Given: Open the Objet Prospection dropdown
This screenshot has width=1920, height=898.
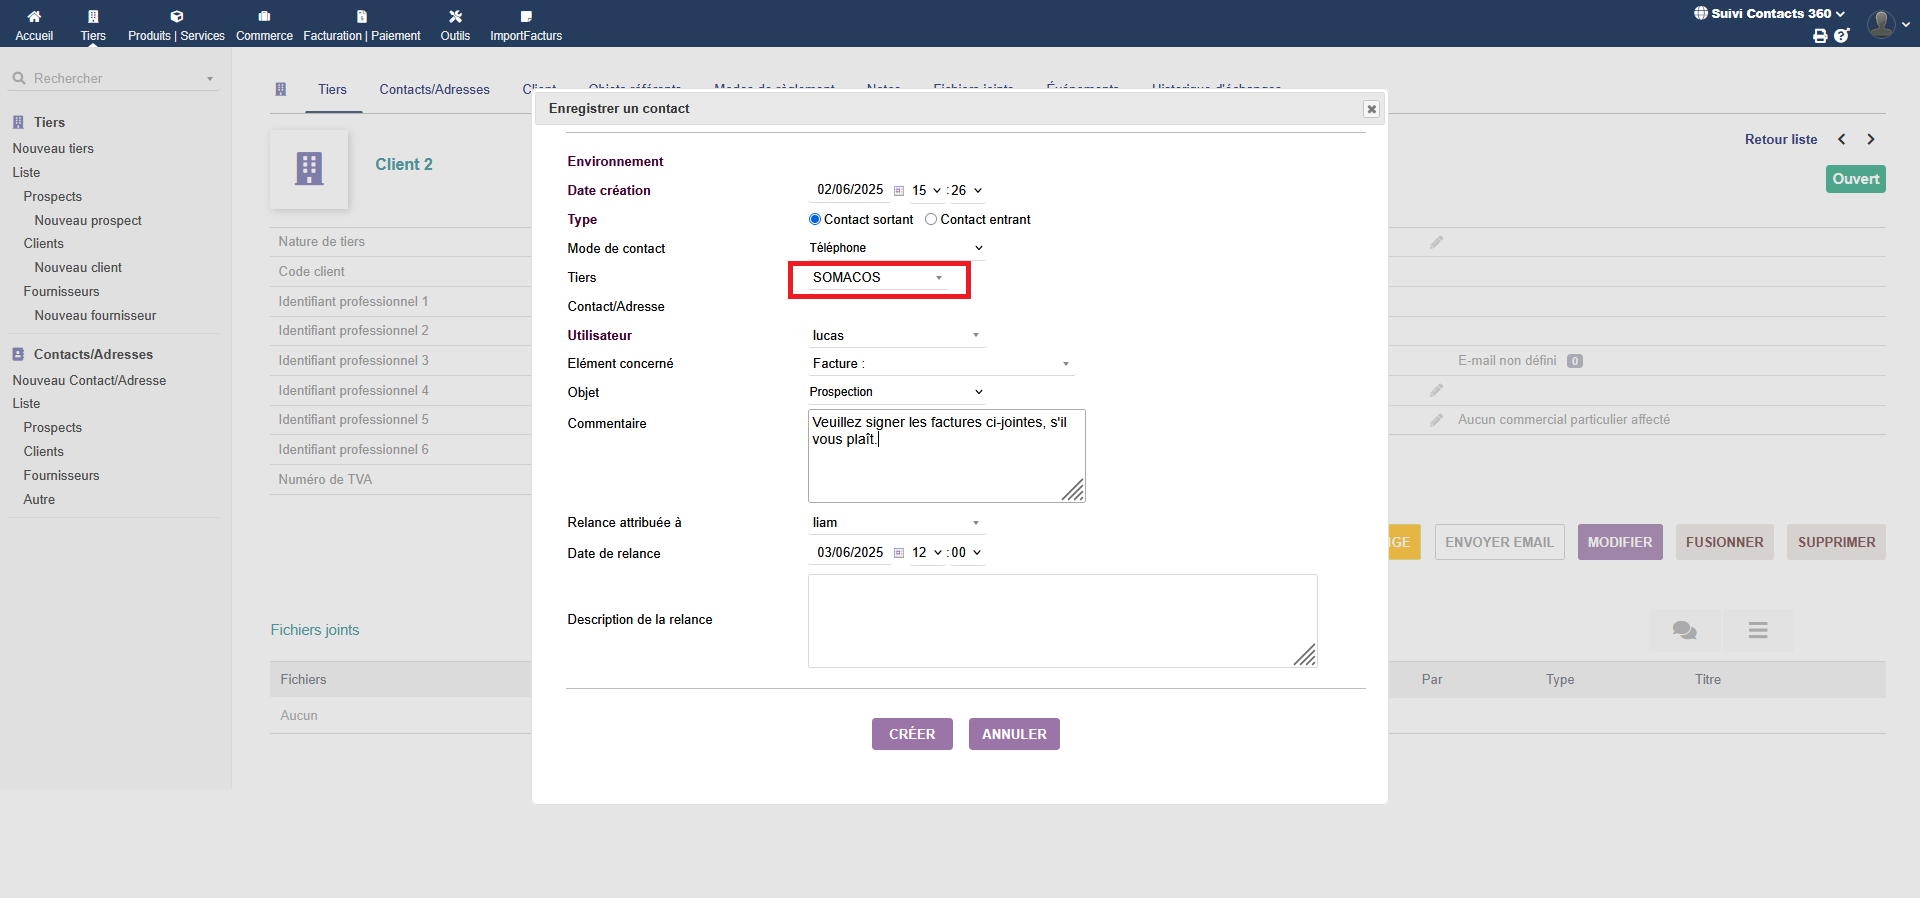Looking at the screenshot, I should (x=896, y=392).
